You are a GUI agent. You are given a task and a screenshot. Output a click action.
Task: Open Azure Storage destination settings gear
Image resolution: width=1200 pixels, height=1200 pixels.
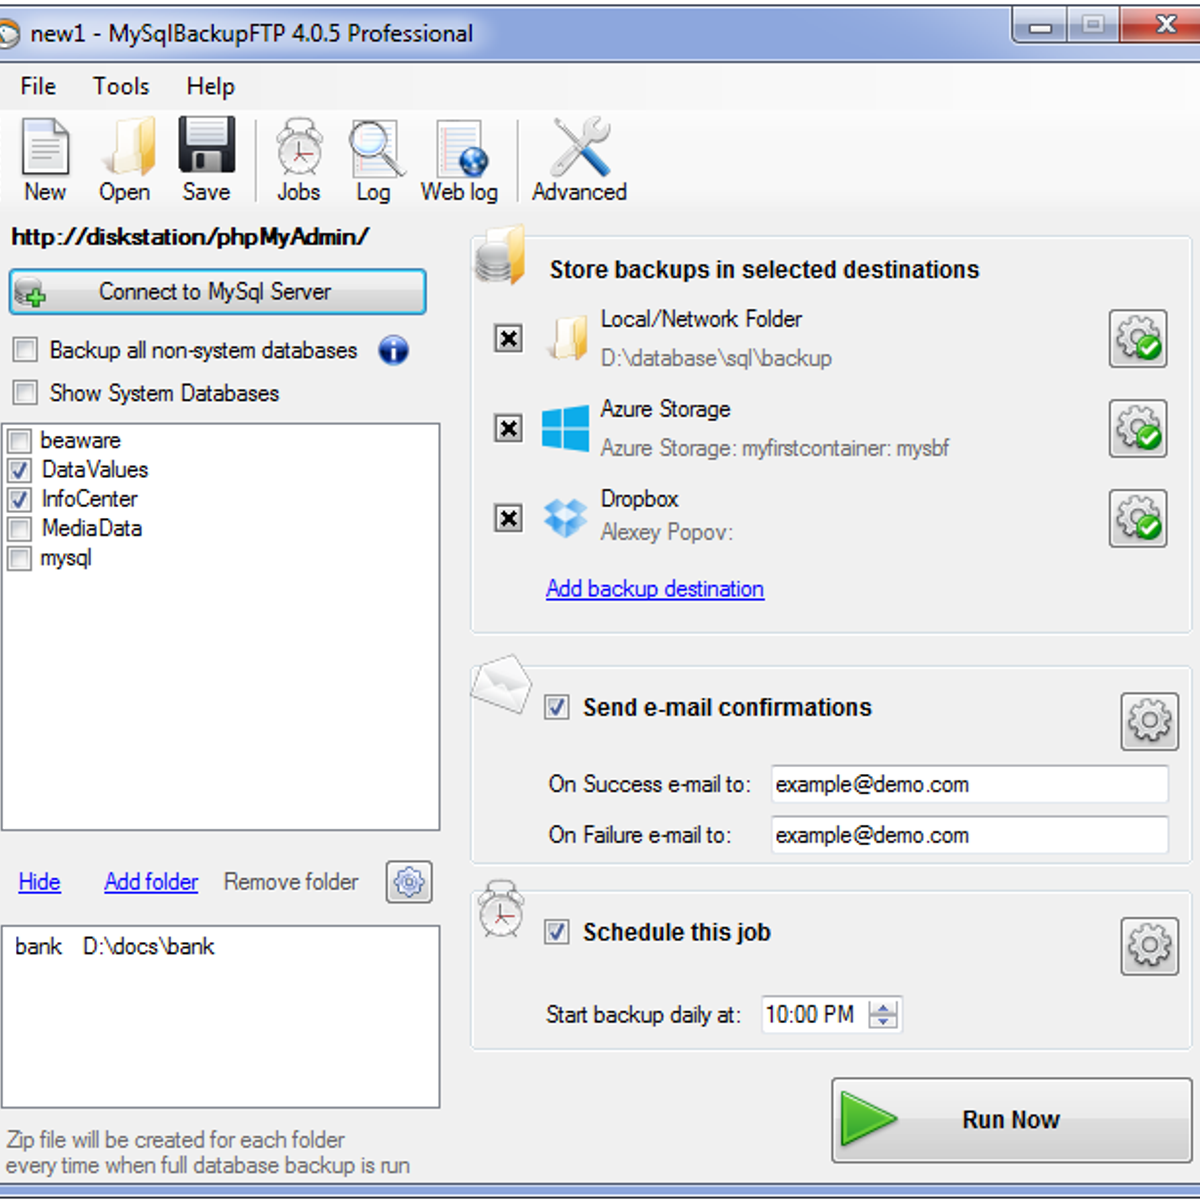[x=1138, y=429]
